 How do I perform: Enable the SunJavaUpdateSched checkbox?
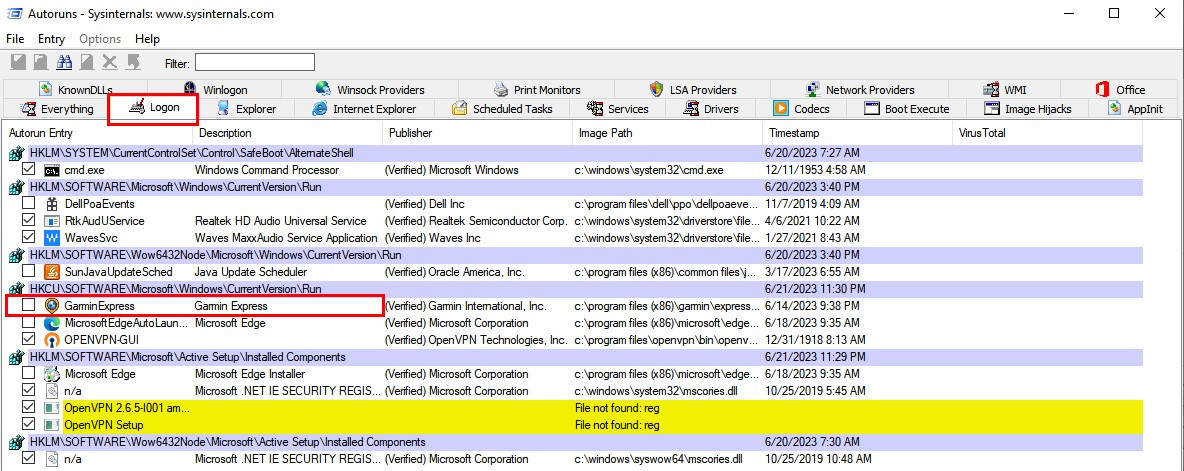pos(29,271)
